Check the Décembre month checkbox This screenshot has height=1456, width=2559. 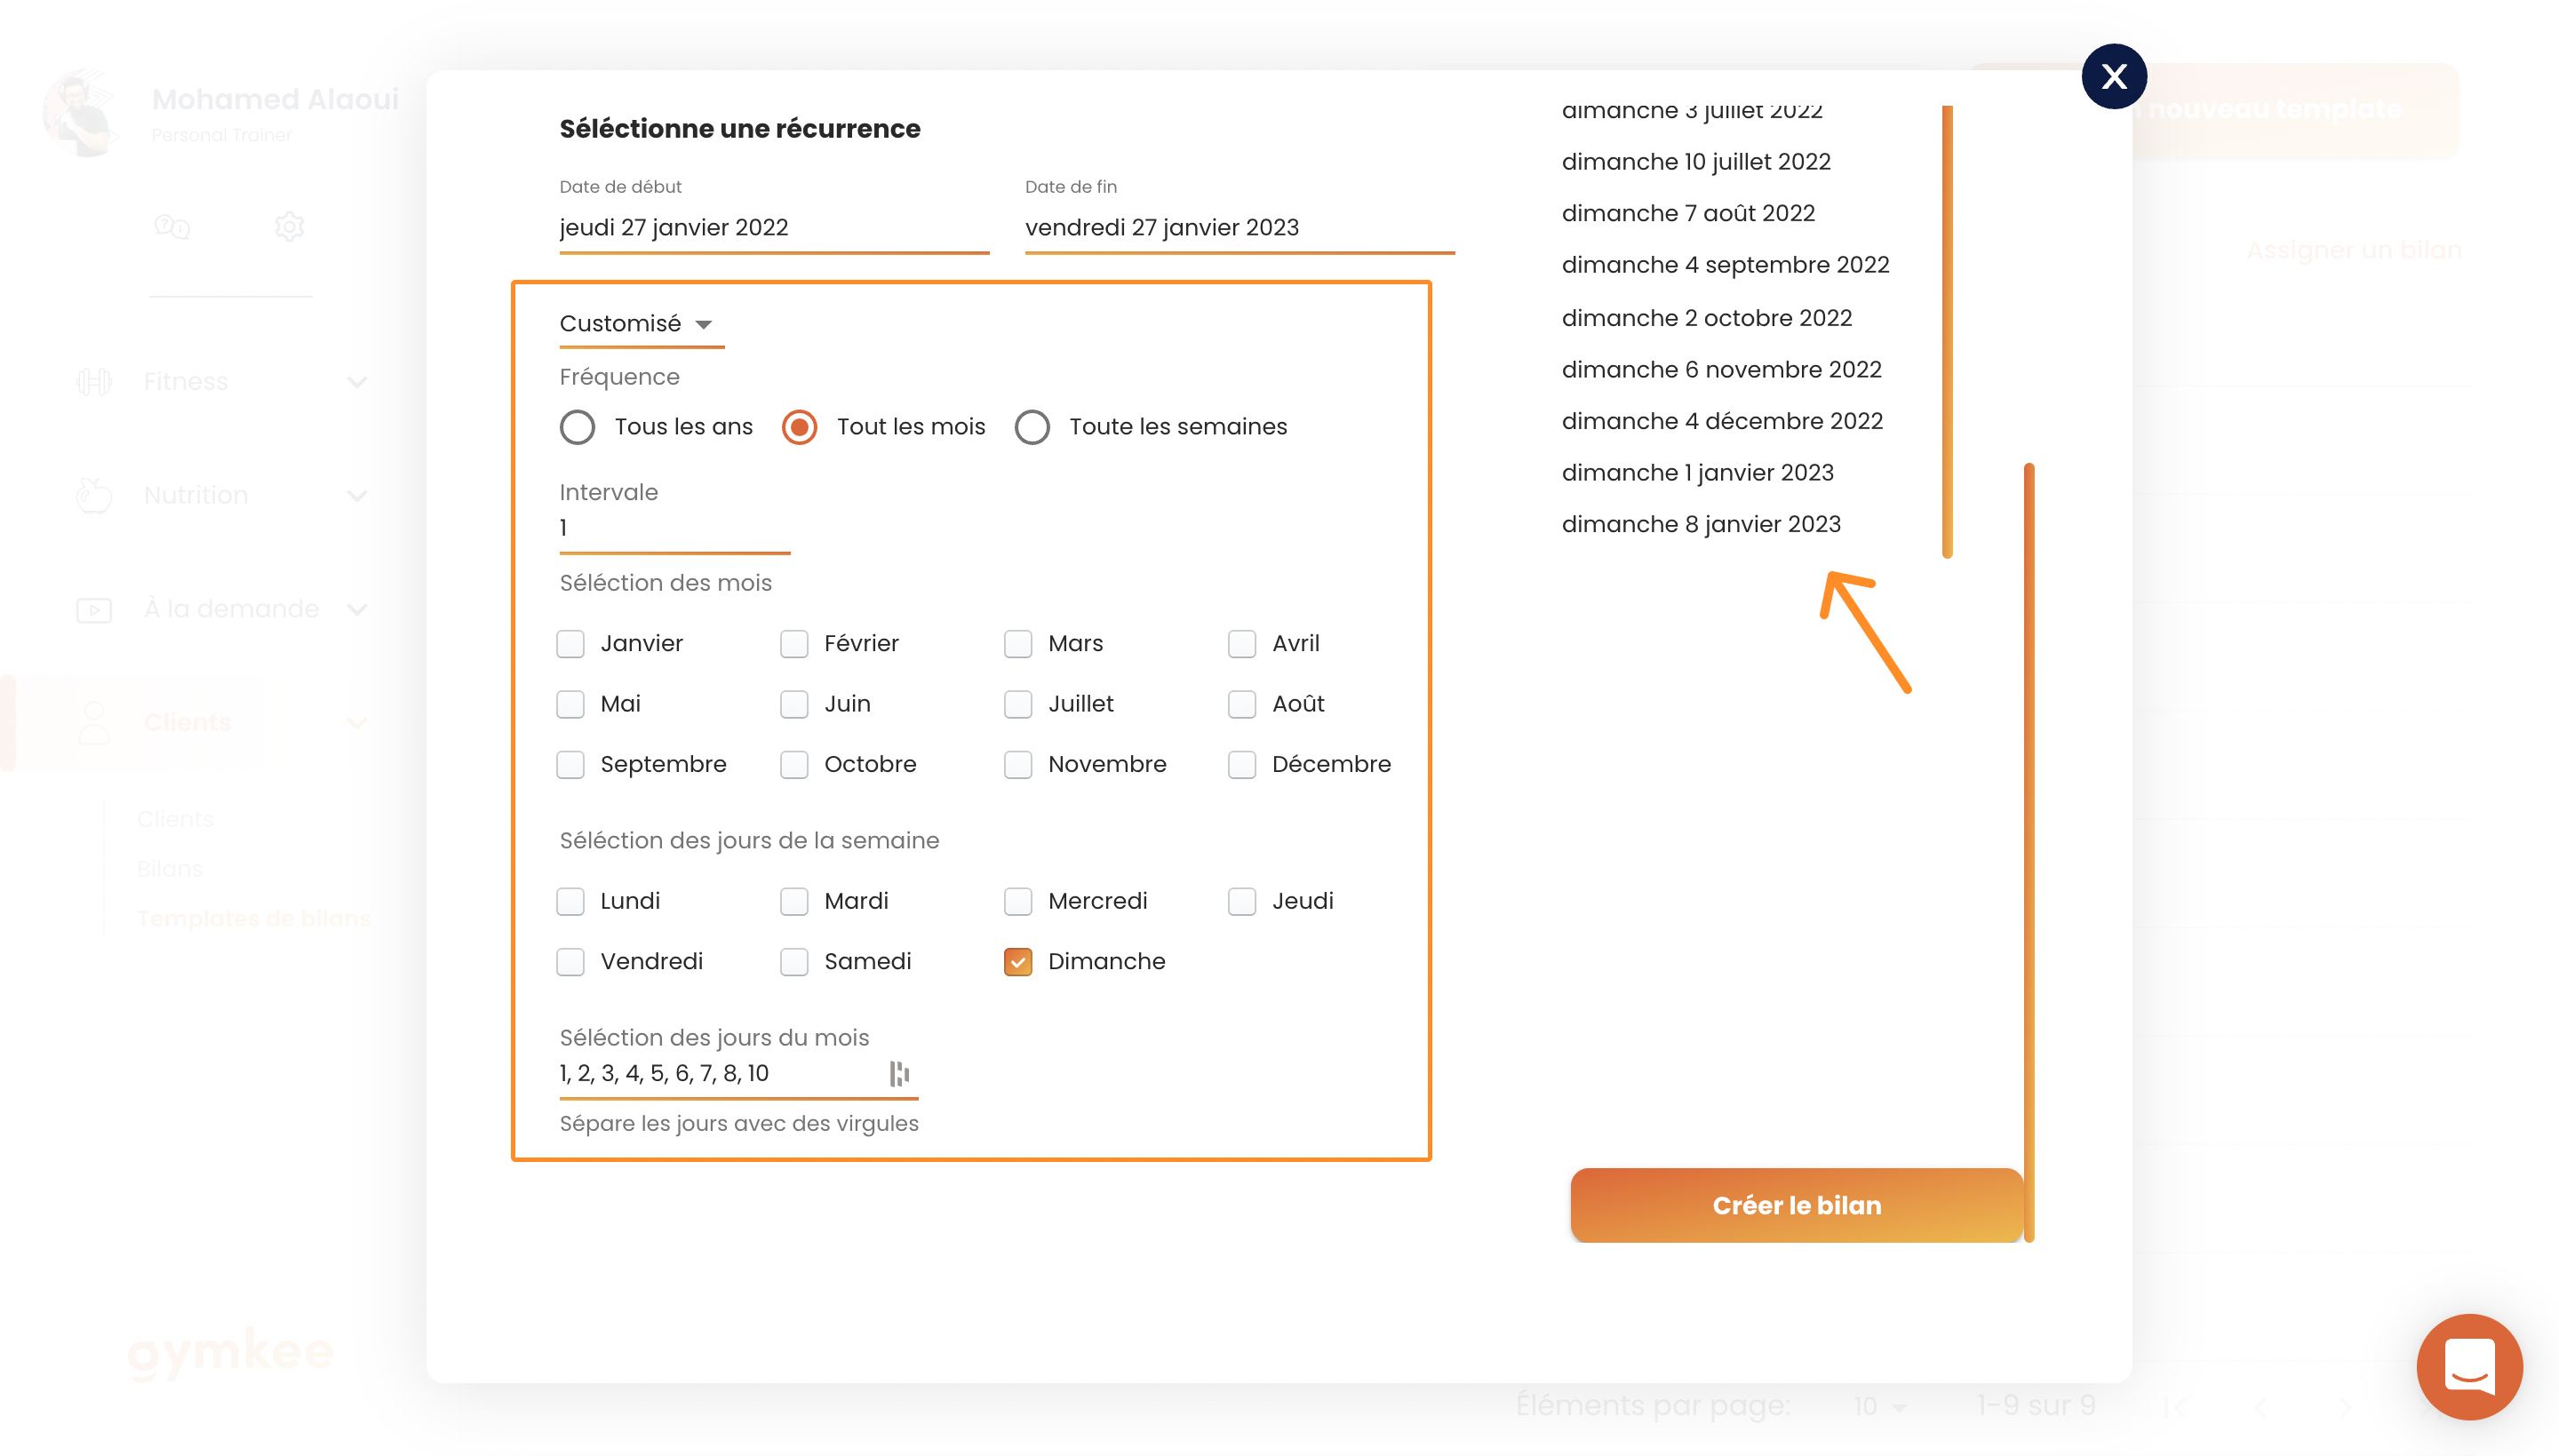pyautogui.click(x=1242, y=764)
